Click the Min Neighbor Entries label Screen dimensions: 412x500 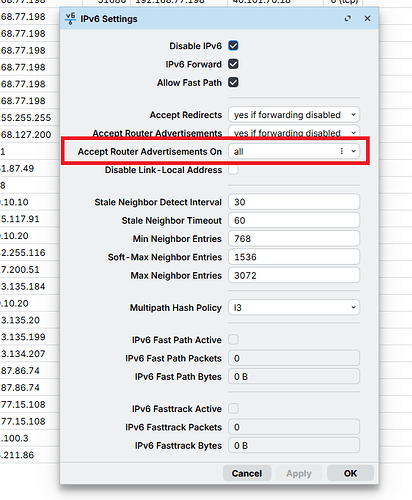click(x=177, y=239)
